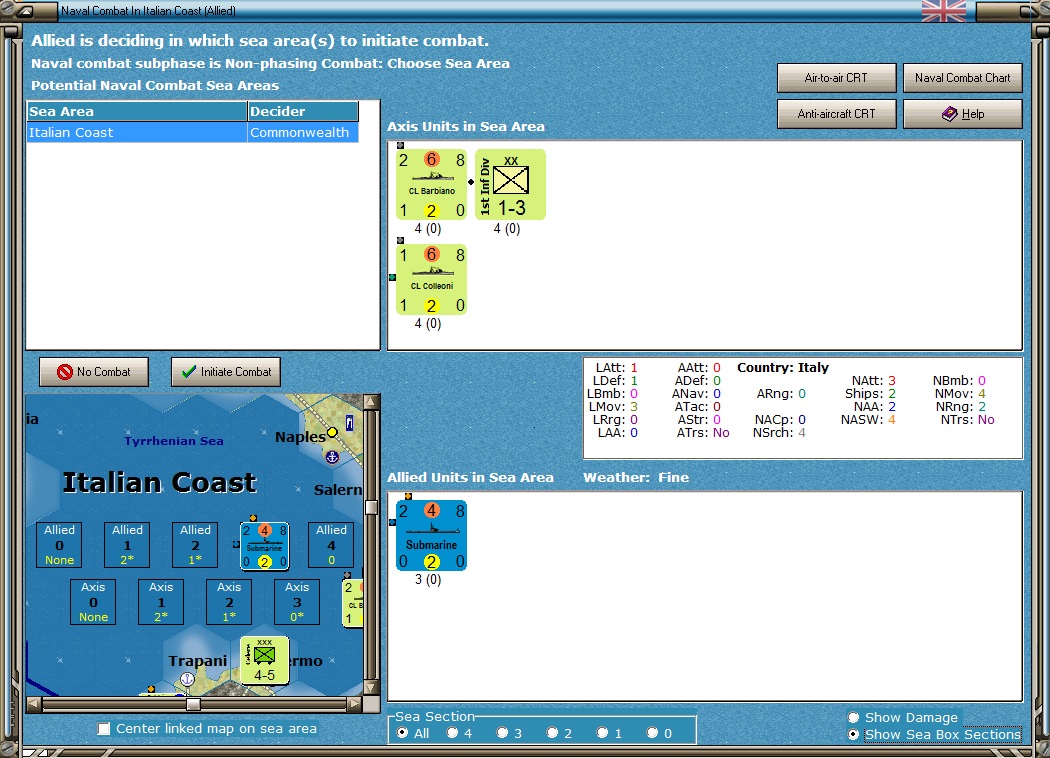Image resolution: width=1050 pixels, height=758 pixels.
Task: Click the Trapani port anchor icon
Action: (x=188, y=679)
